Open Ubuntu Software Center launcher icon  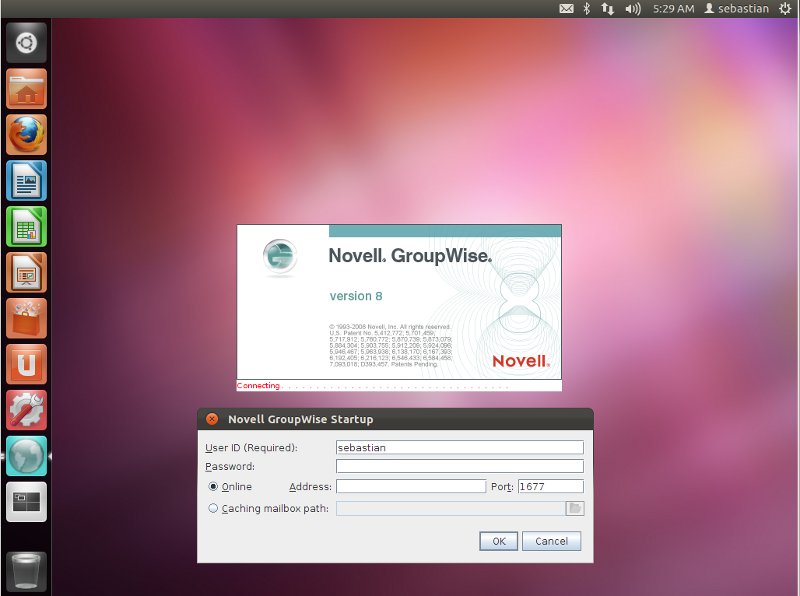point(27,318)
